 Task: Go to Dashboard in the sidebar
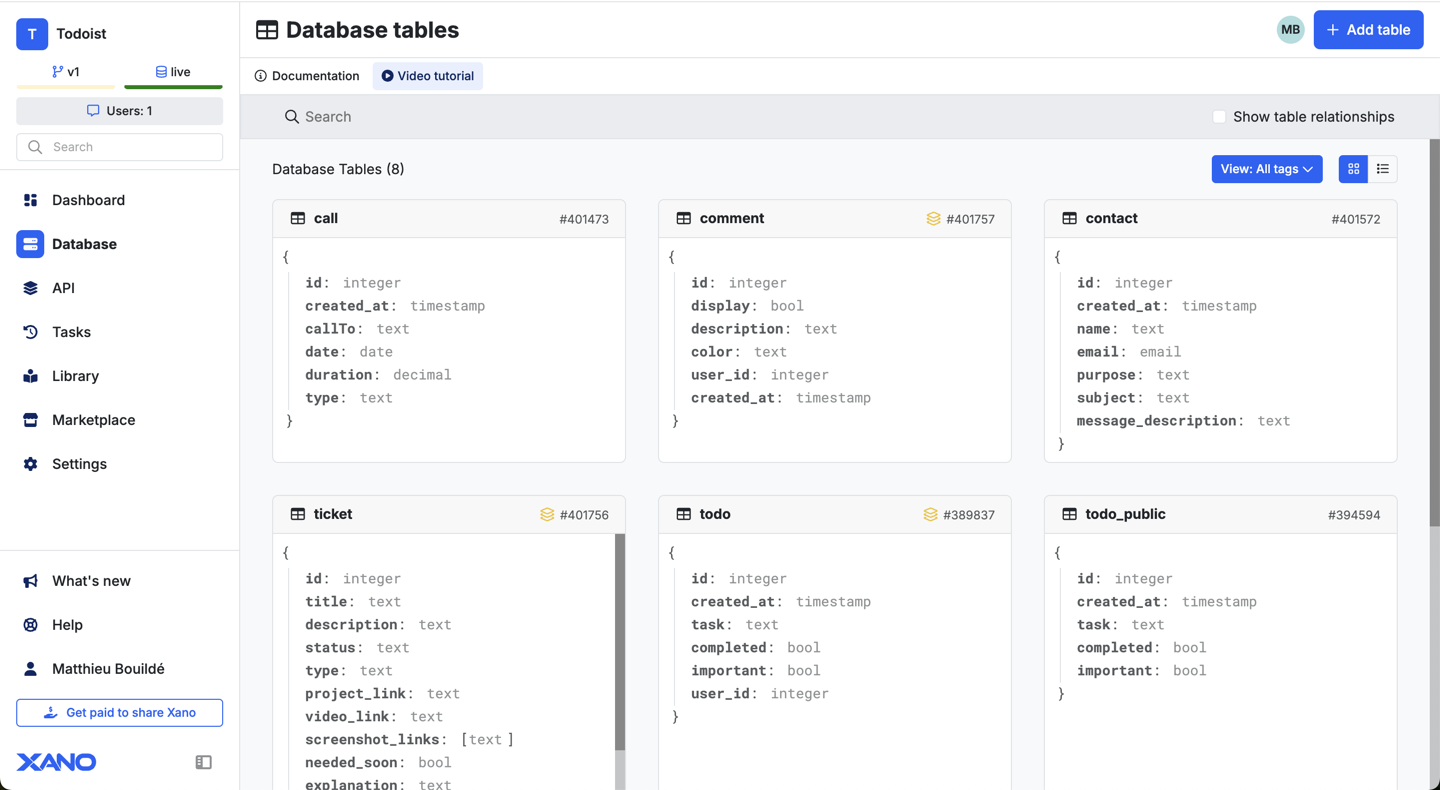point(89,200)
